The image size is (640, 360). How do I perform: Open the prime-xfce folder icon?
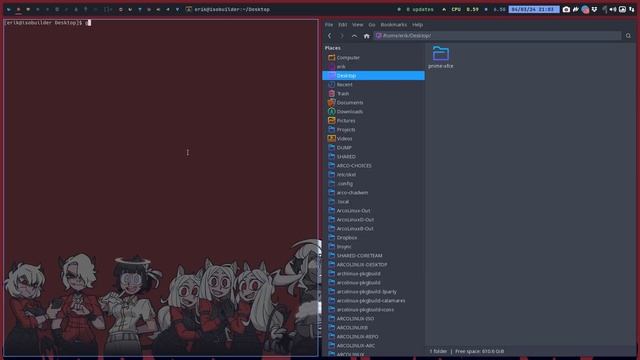click(x=441, y=53)
